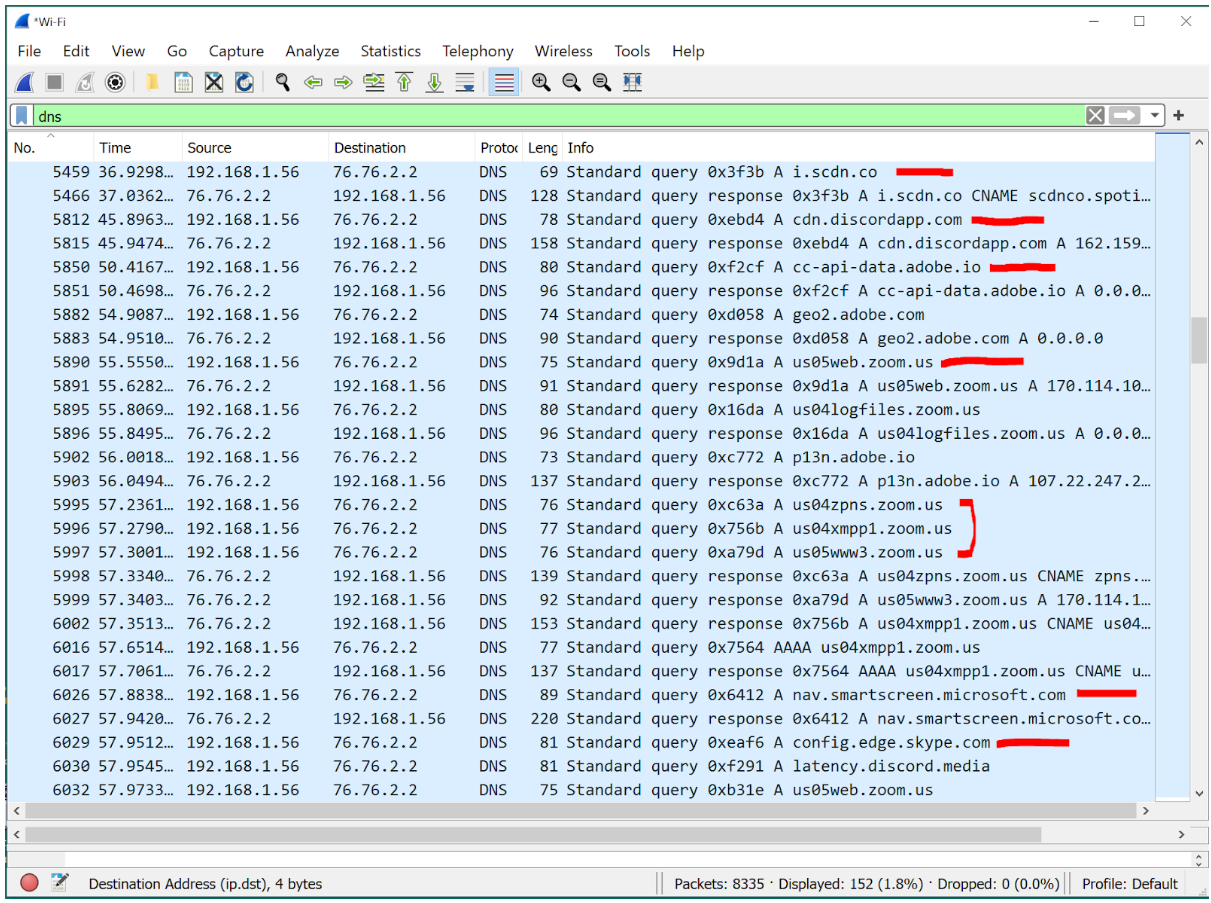This screenshot has width=1211, height=903.
Task: Go to specified packet icon
Action: click(x=374, y=83)
